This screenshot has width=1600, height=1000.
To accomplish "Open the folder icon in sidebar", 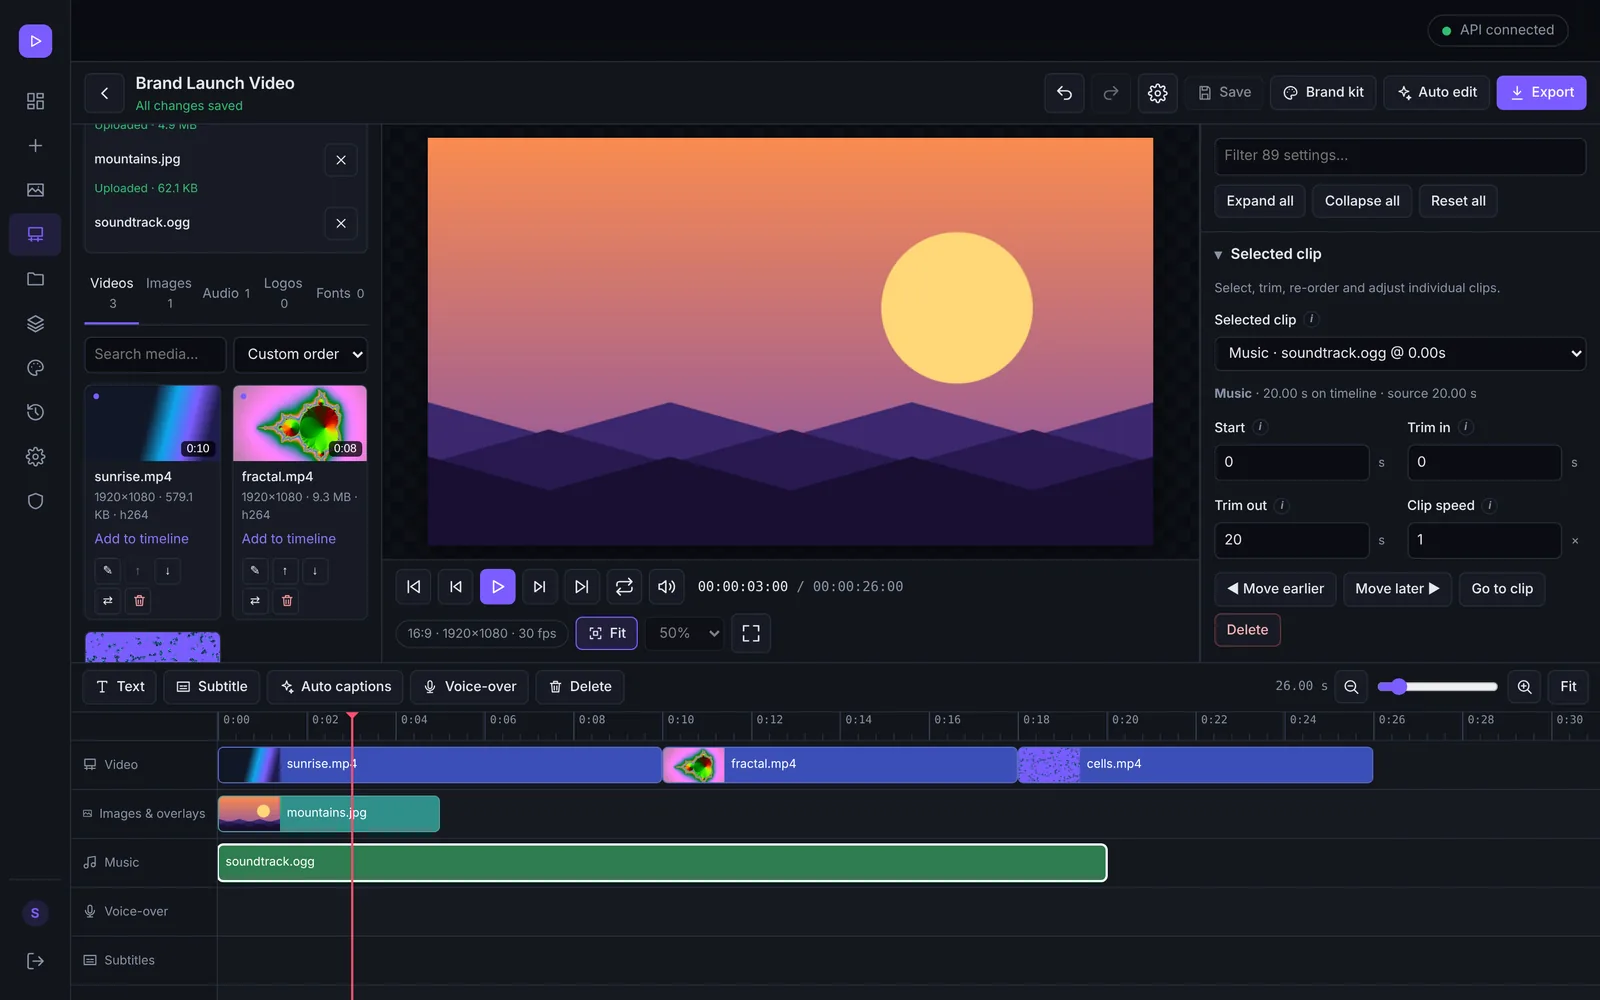I will pyautogui.click(x=35, y=279).
